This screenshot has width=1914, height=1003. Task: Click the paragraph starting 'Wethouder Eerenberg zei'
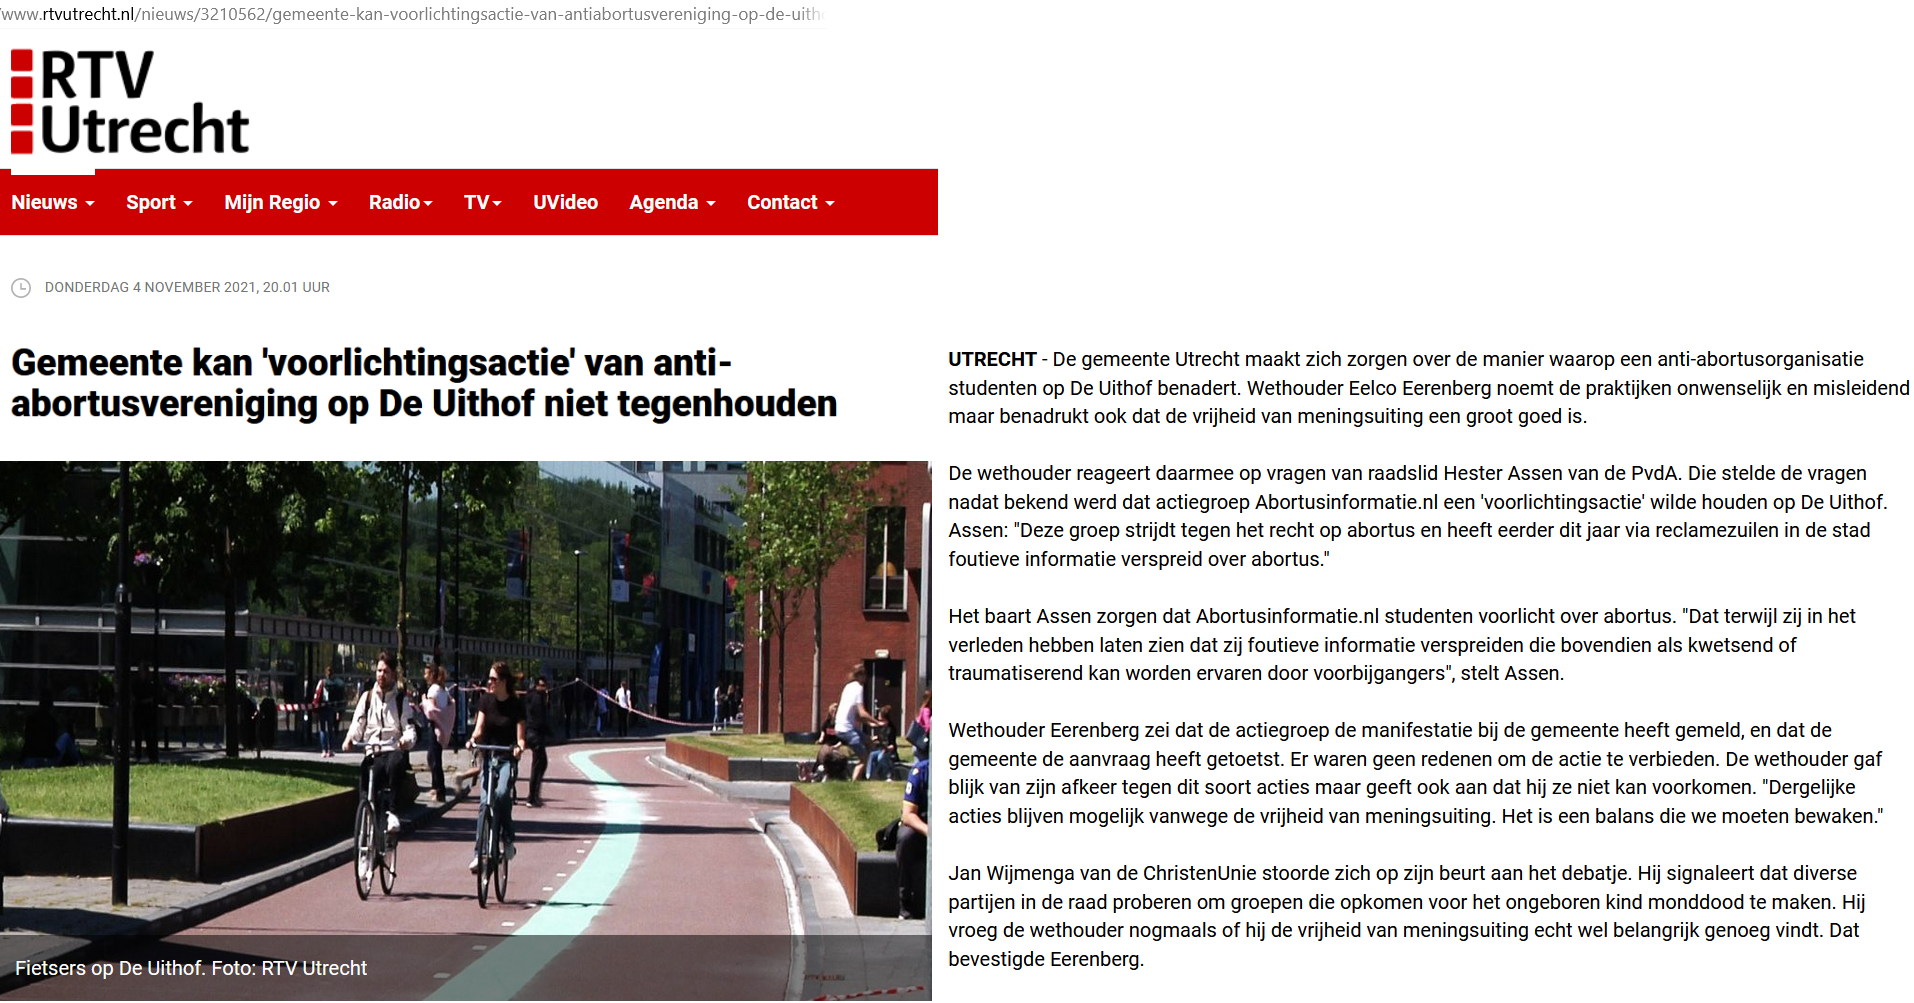pos(1416,773)
